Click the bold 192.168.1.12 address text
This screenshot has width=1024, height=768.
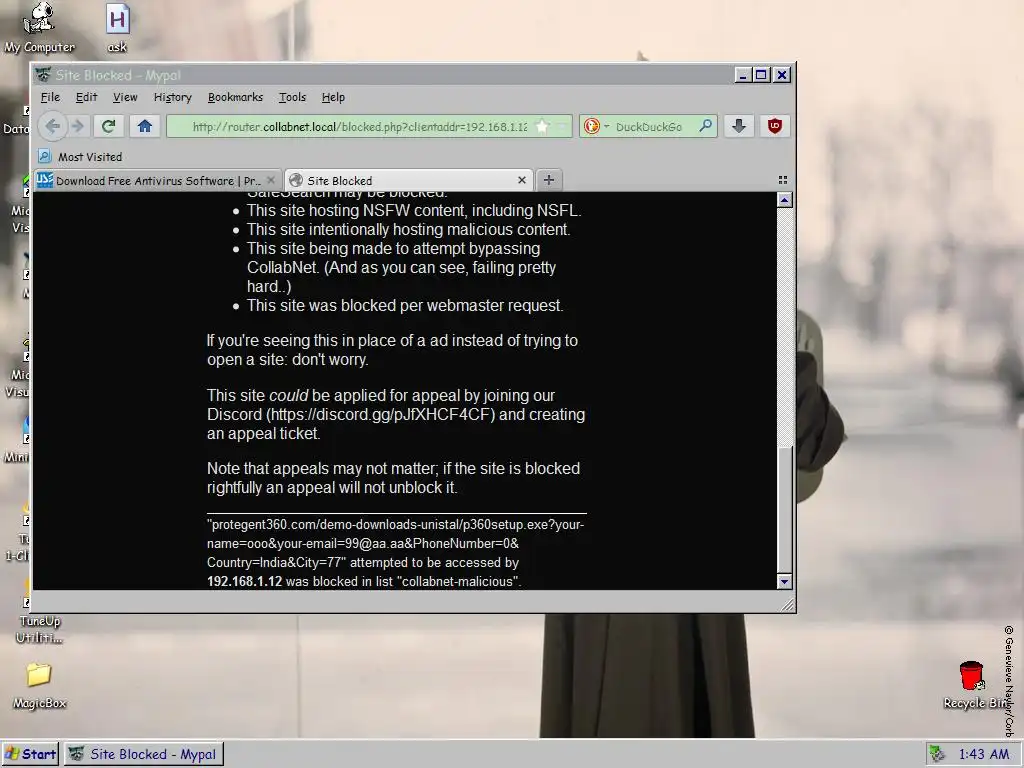click(244, 581)
